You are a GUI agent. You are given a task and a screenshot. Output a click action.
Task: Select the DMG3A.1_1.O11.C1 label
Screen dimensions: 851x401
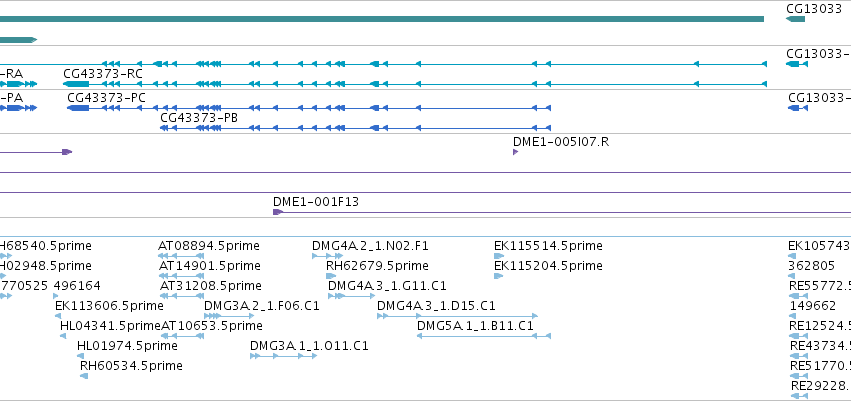click(x=309, y=346)
